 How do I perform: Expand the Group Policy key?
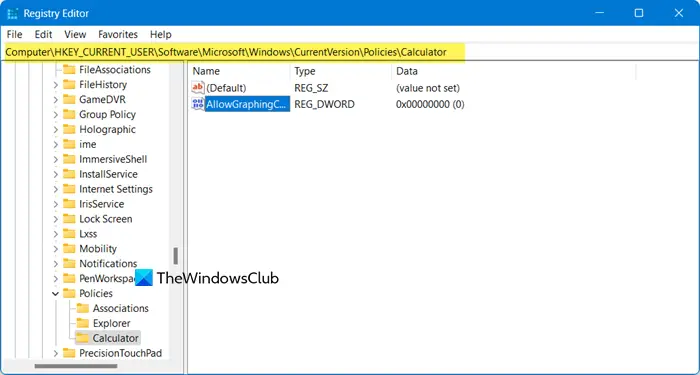pyautogui.click(x=55, y=115)
